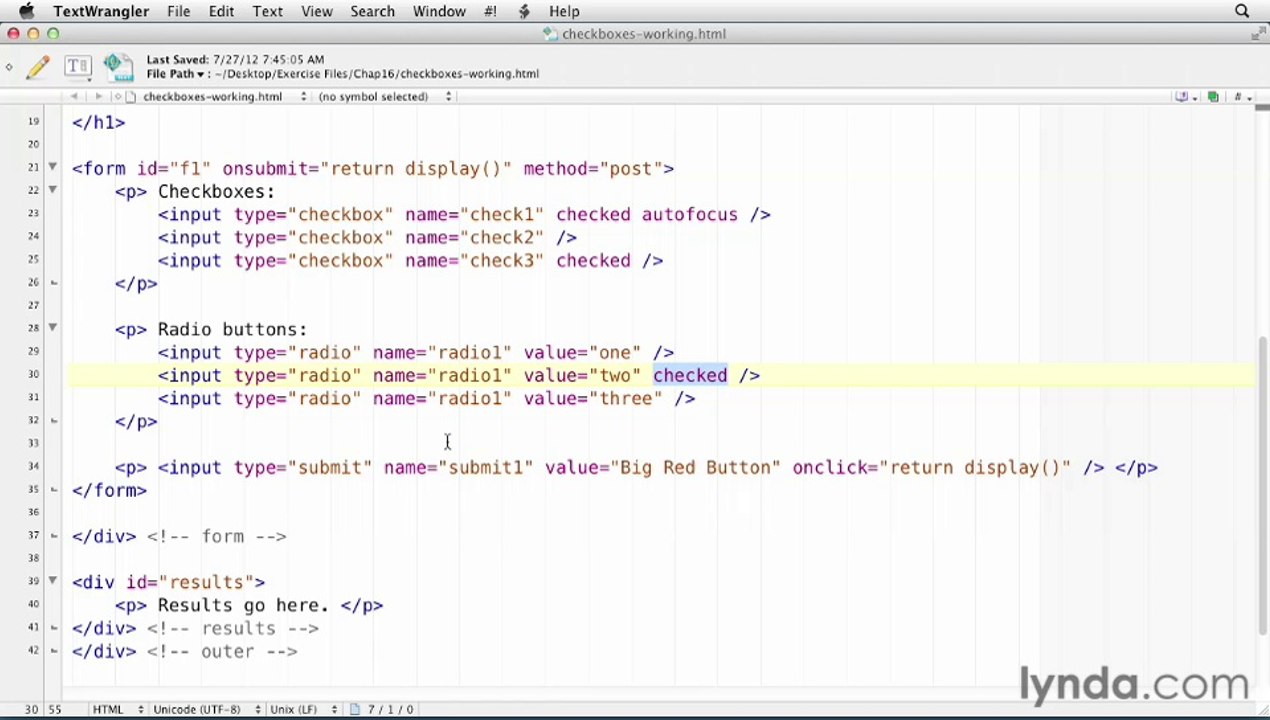The height and width of the screenshot is (720, 1270).
Task: Click the 7 / 1 / 0 document statistics
Action: tap(390, 709)
